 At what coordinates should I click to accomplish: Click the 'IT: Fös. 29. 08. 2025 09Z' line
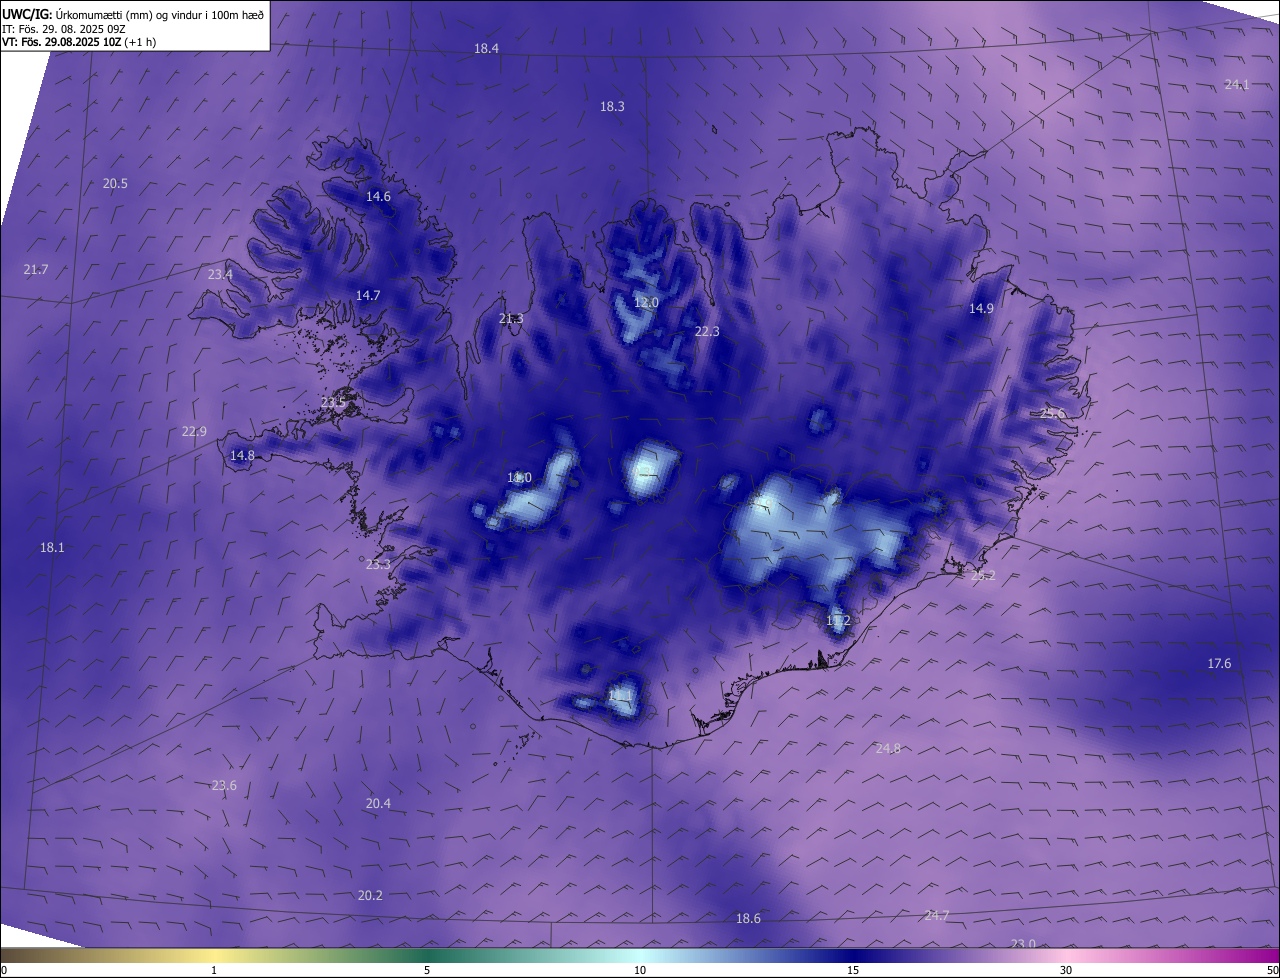click(63, 29)
